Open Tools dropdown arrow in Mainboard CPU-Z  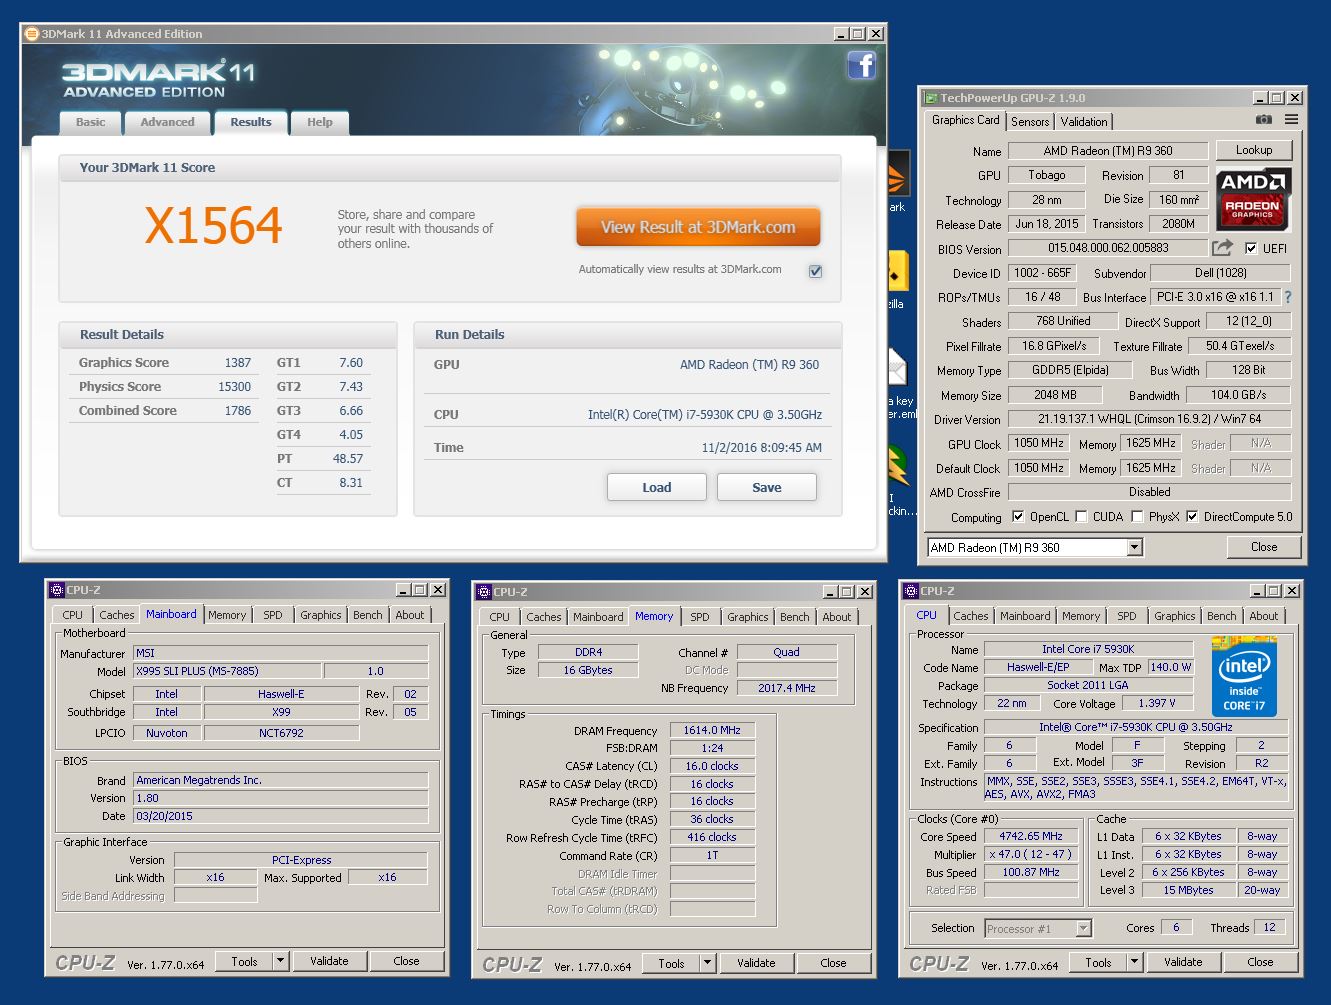[x=281, y=961]
